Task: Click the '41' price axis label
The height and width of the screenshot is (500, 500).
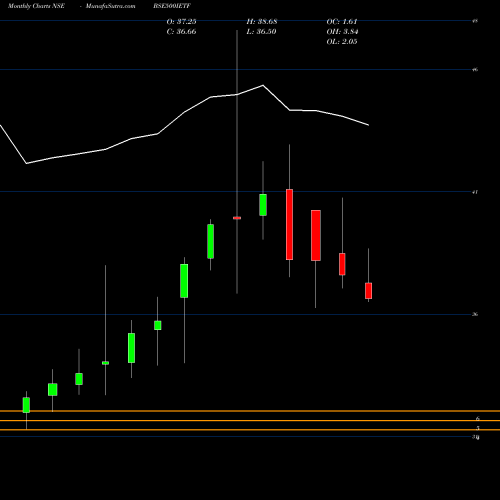Action: click(475, 192)
